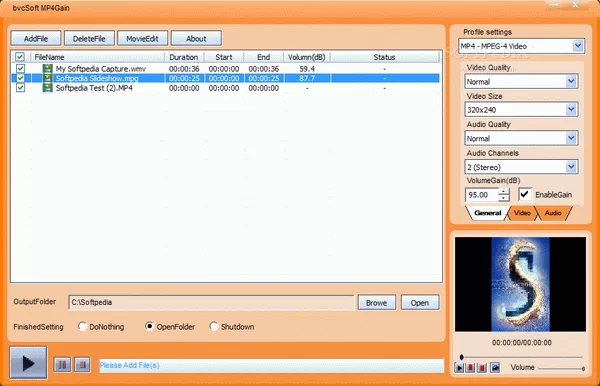
Task: Uncheck Softpedia Slideshow.mpg checkbox
Action: pos(20,78)
